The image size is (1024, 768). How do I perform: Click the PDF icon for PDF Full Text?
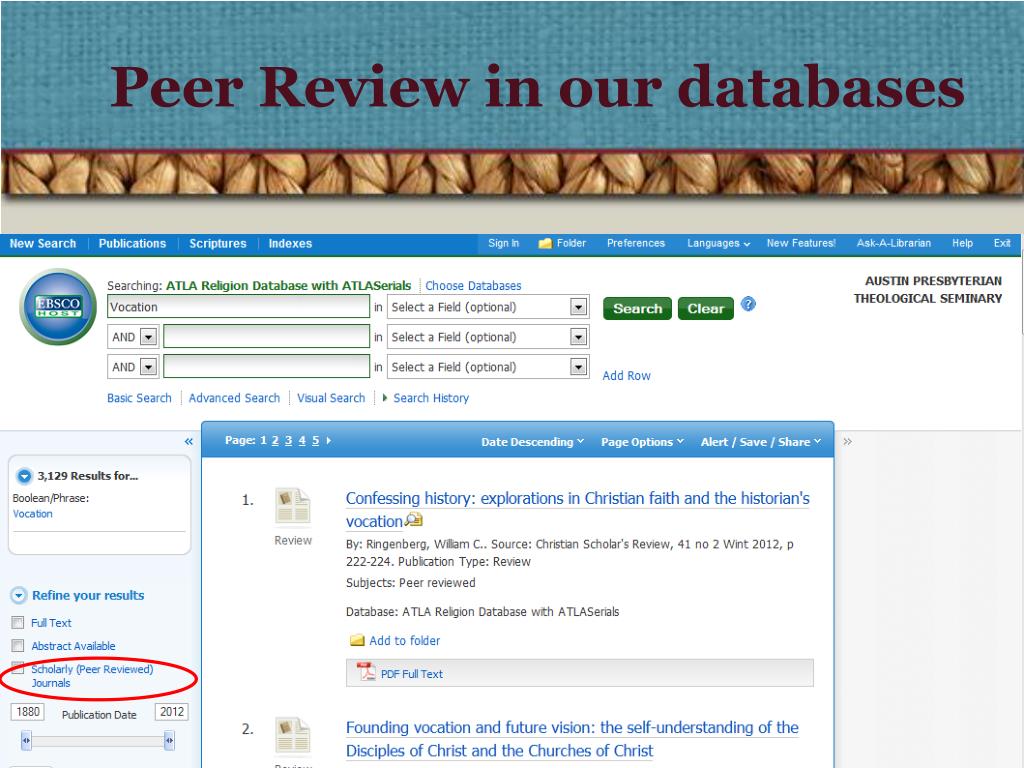pos(366,672)
